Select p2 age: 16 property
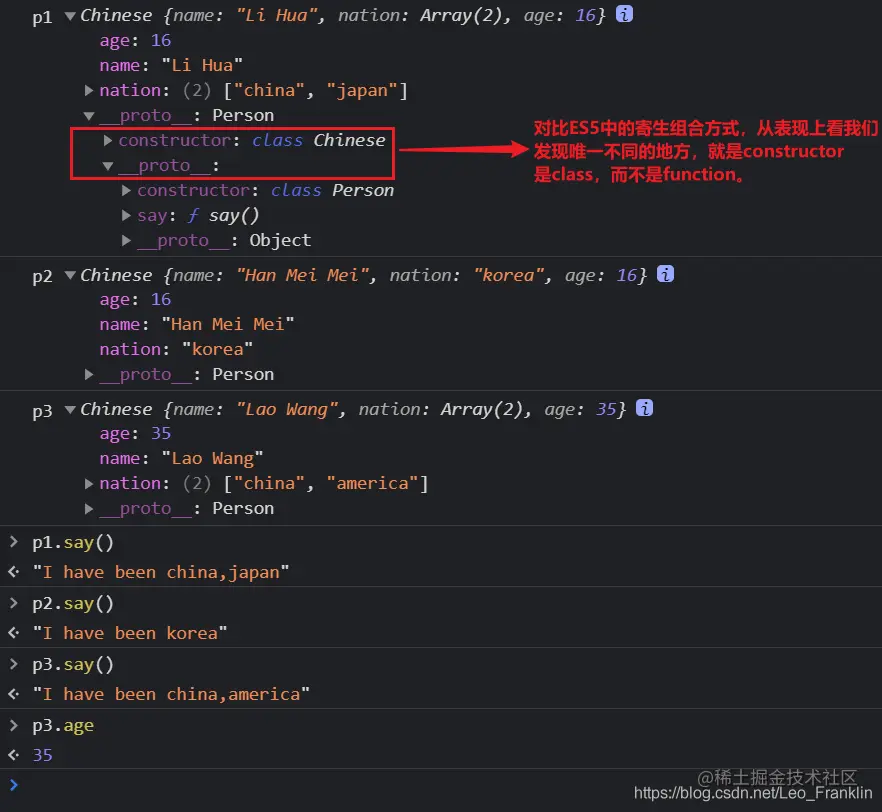The width and height of the screenshot is (882, 812). tap(135, 300)
